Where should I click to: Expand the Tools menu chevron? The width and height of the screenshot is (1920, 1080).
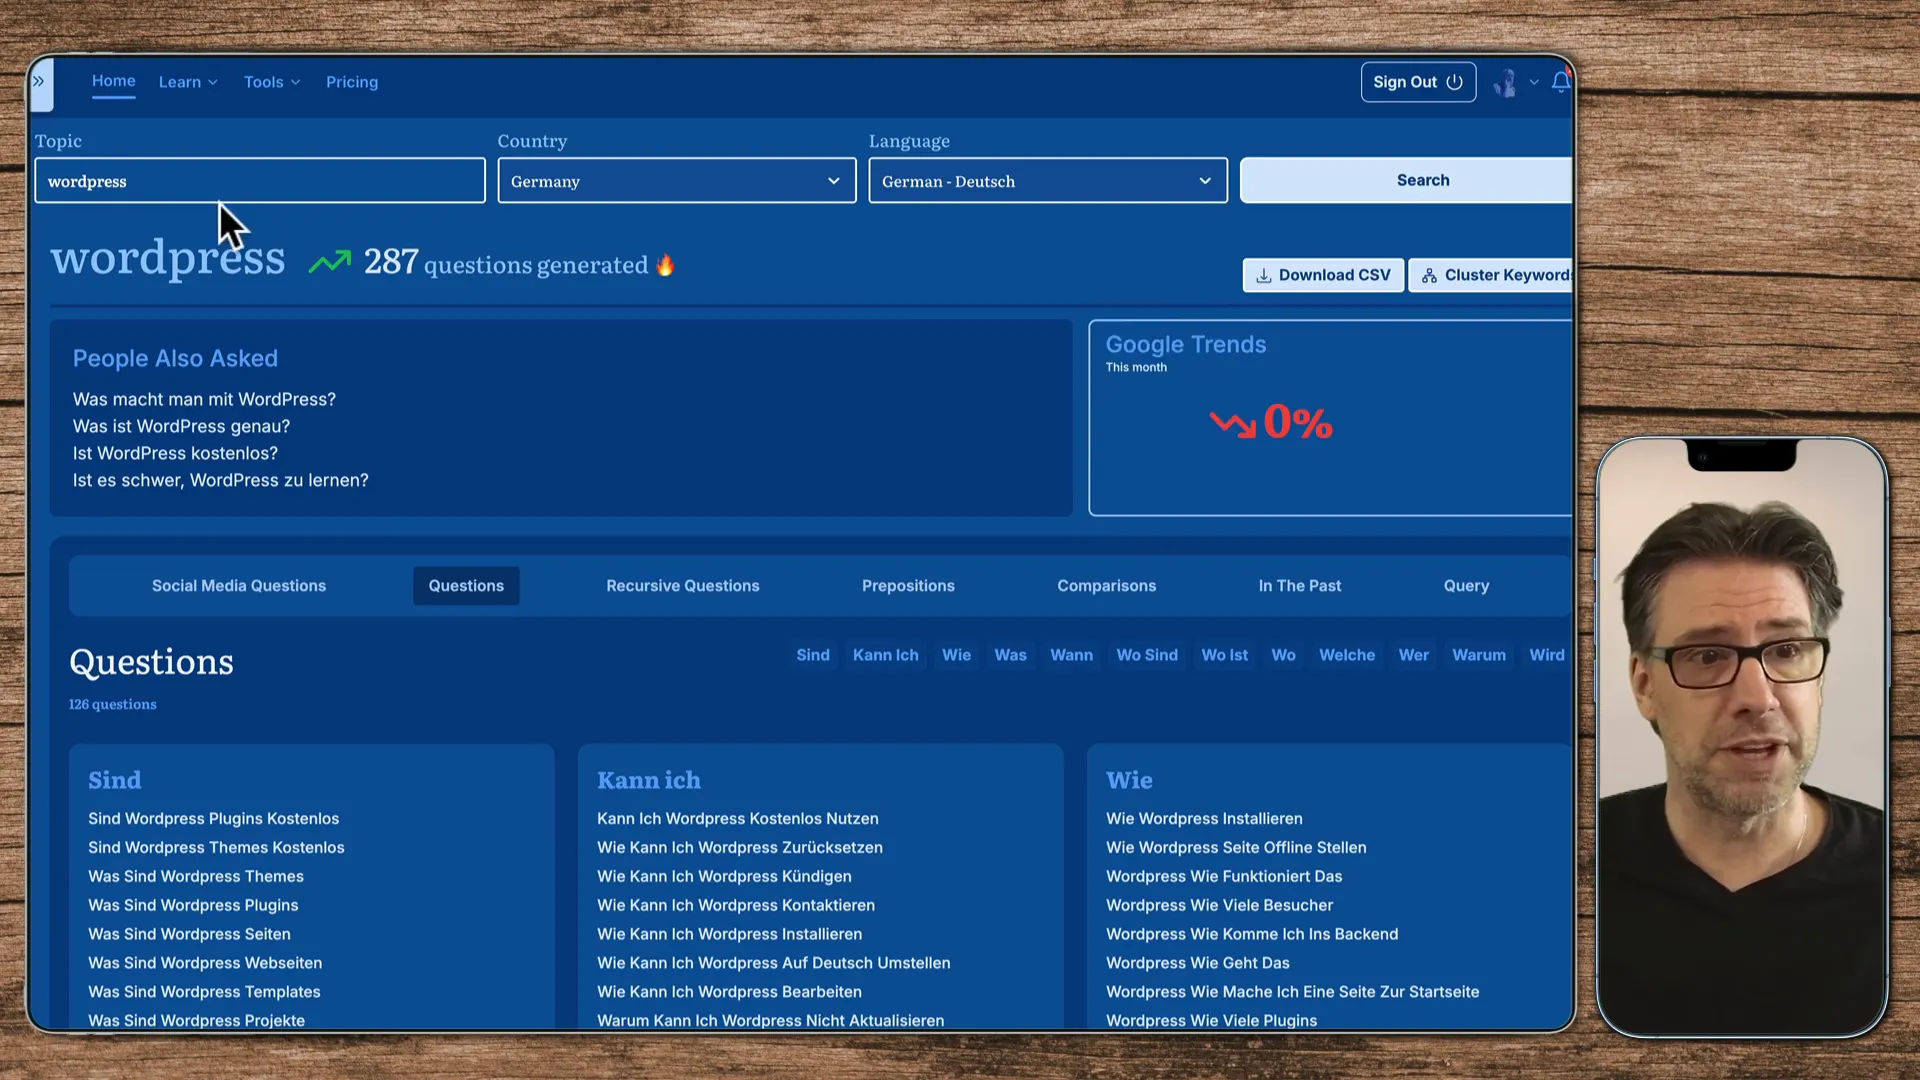pyautogui.click(x=296, y=82)
